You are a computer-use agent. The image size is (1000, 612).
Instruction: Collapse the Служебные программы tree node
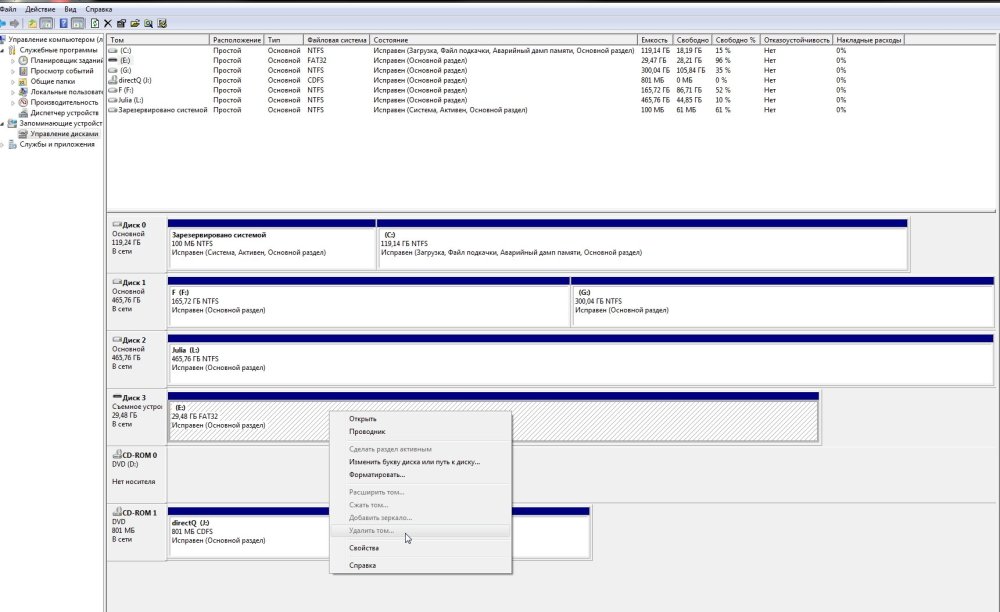coord(4,50)
